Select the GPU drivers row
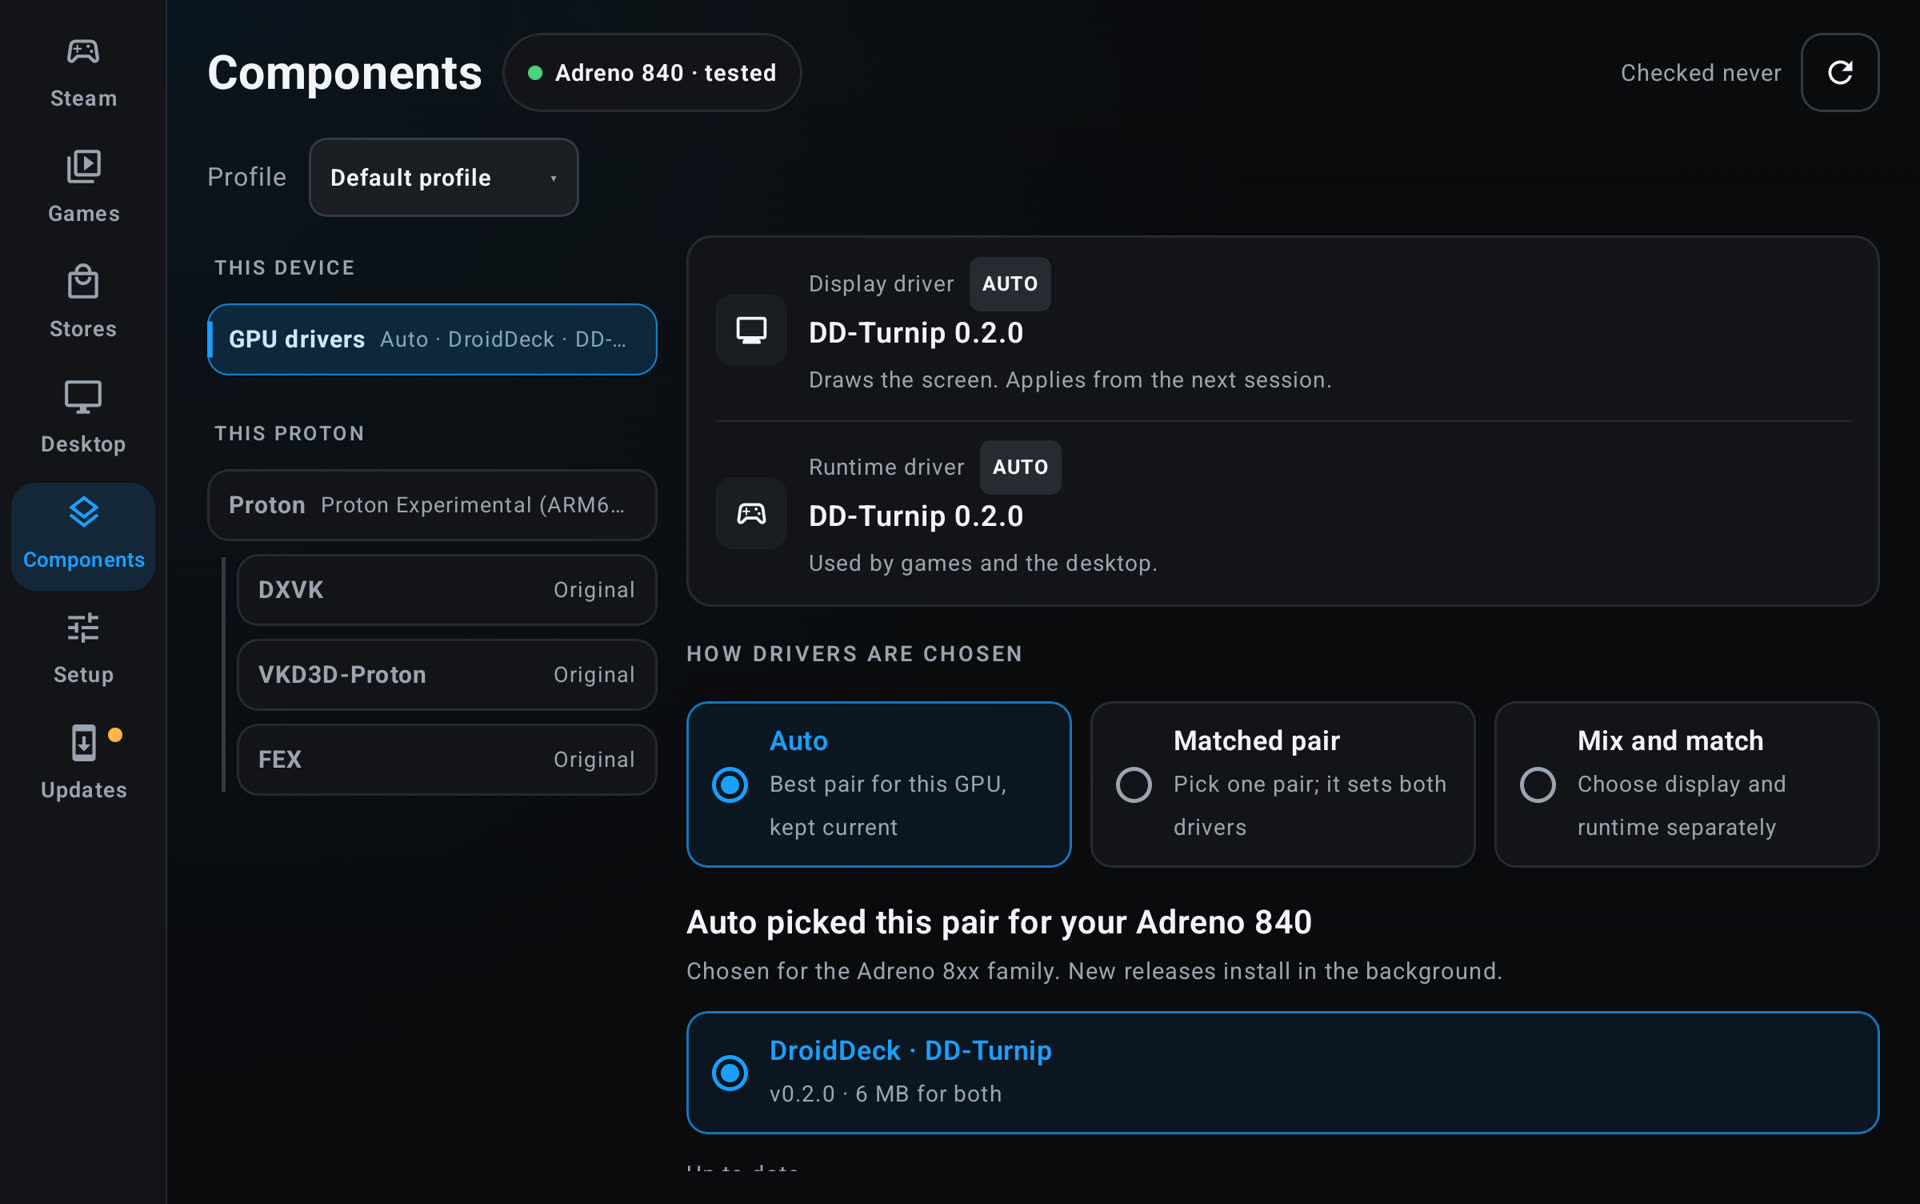This screenshot has width=1920, height=1204. [432, 339]
